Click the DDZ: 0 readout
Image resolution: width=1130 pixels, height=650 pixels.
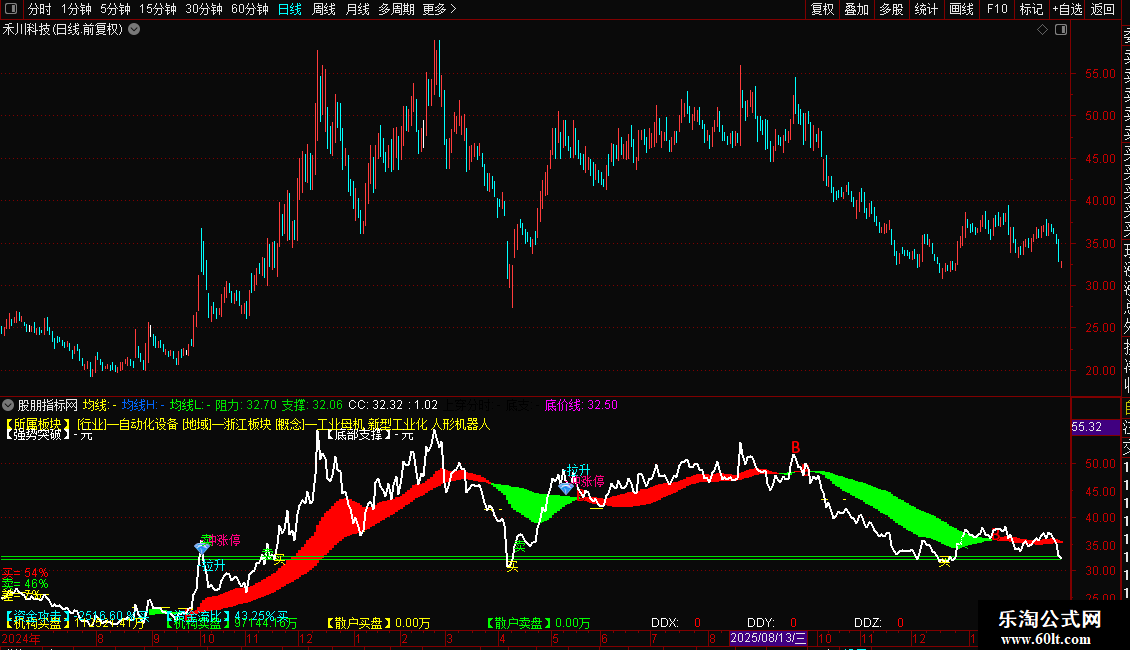click(x=878, y=623)
